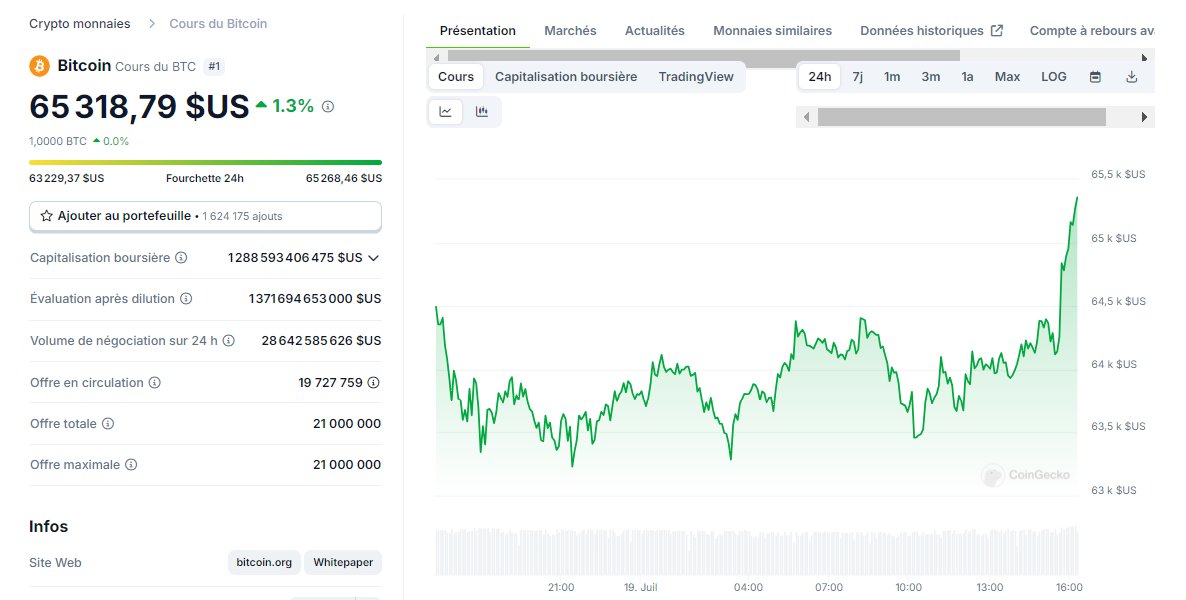Open info icon for Volume de négociation sur 24 h
The height and width of the screenshot is (600, 1186).
(228, 340)
